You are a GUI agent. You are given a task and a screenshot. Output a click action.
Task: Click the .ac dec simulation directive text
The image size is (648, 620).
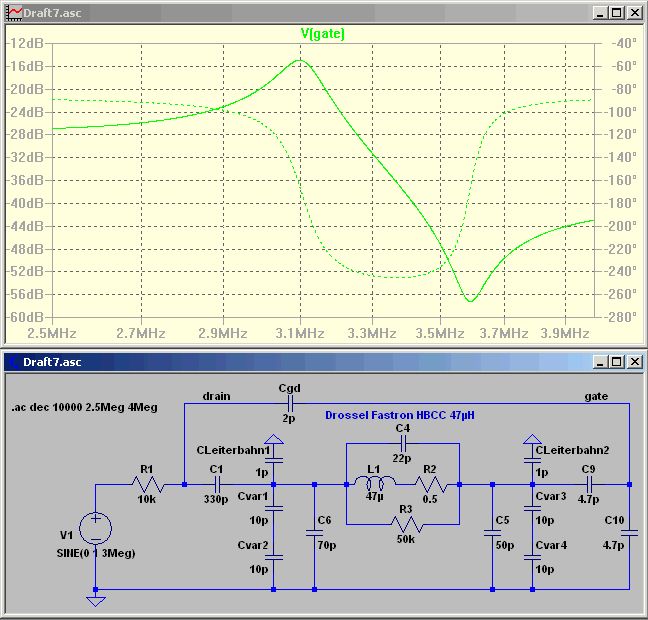click(66, 409)
